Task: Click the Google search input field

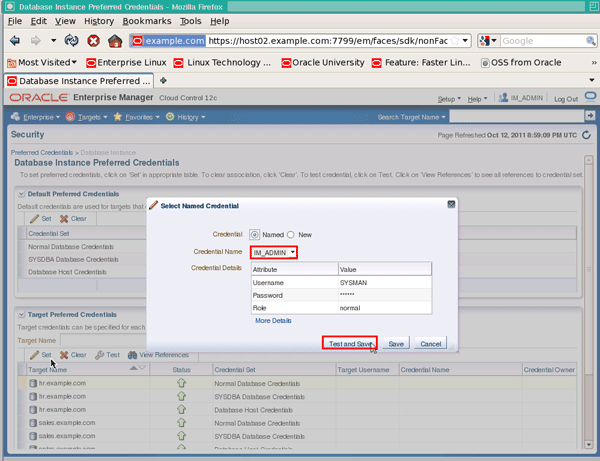Action: (x=540, y=42)
